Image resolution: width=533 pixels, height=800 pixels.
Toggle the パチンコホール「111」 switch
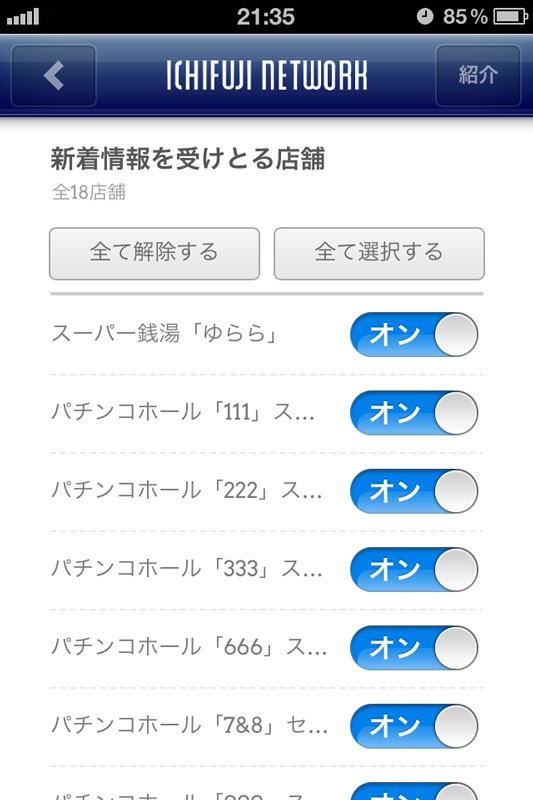[x=414, y=413]
